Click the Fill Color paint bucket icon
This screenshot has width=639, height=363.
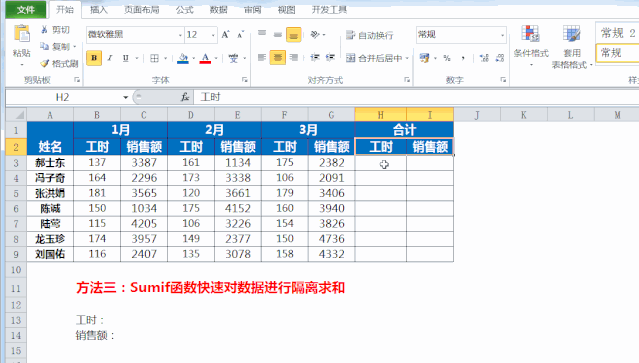[x=183, y=58]
